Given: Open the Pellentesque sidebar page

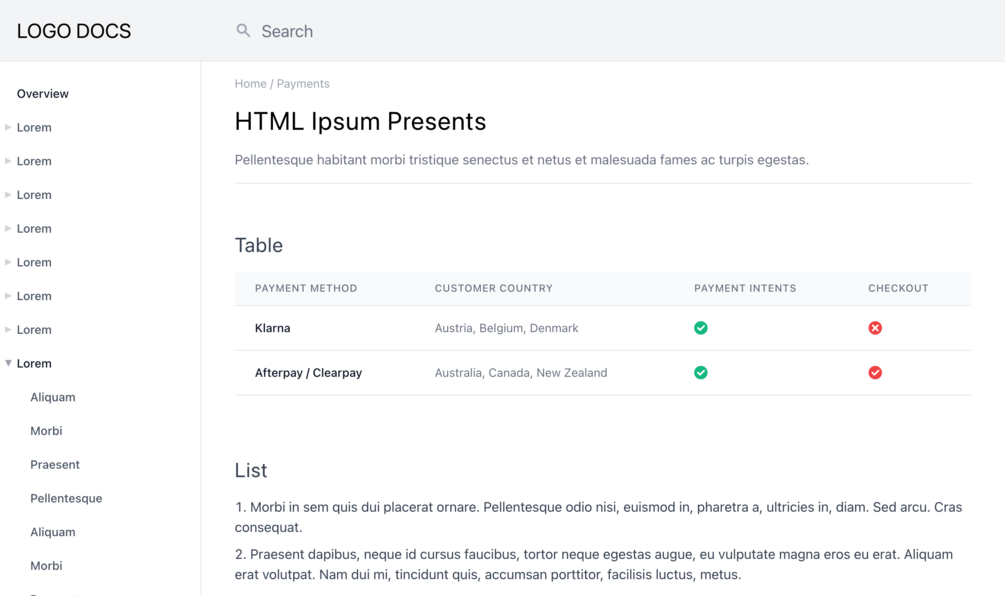Looking at the screenshot, I should 66,498.
